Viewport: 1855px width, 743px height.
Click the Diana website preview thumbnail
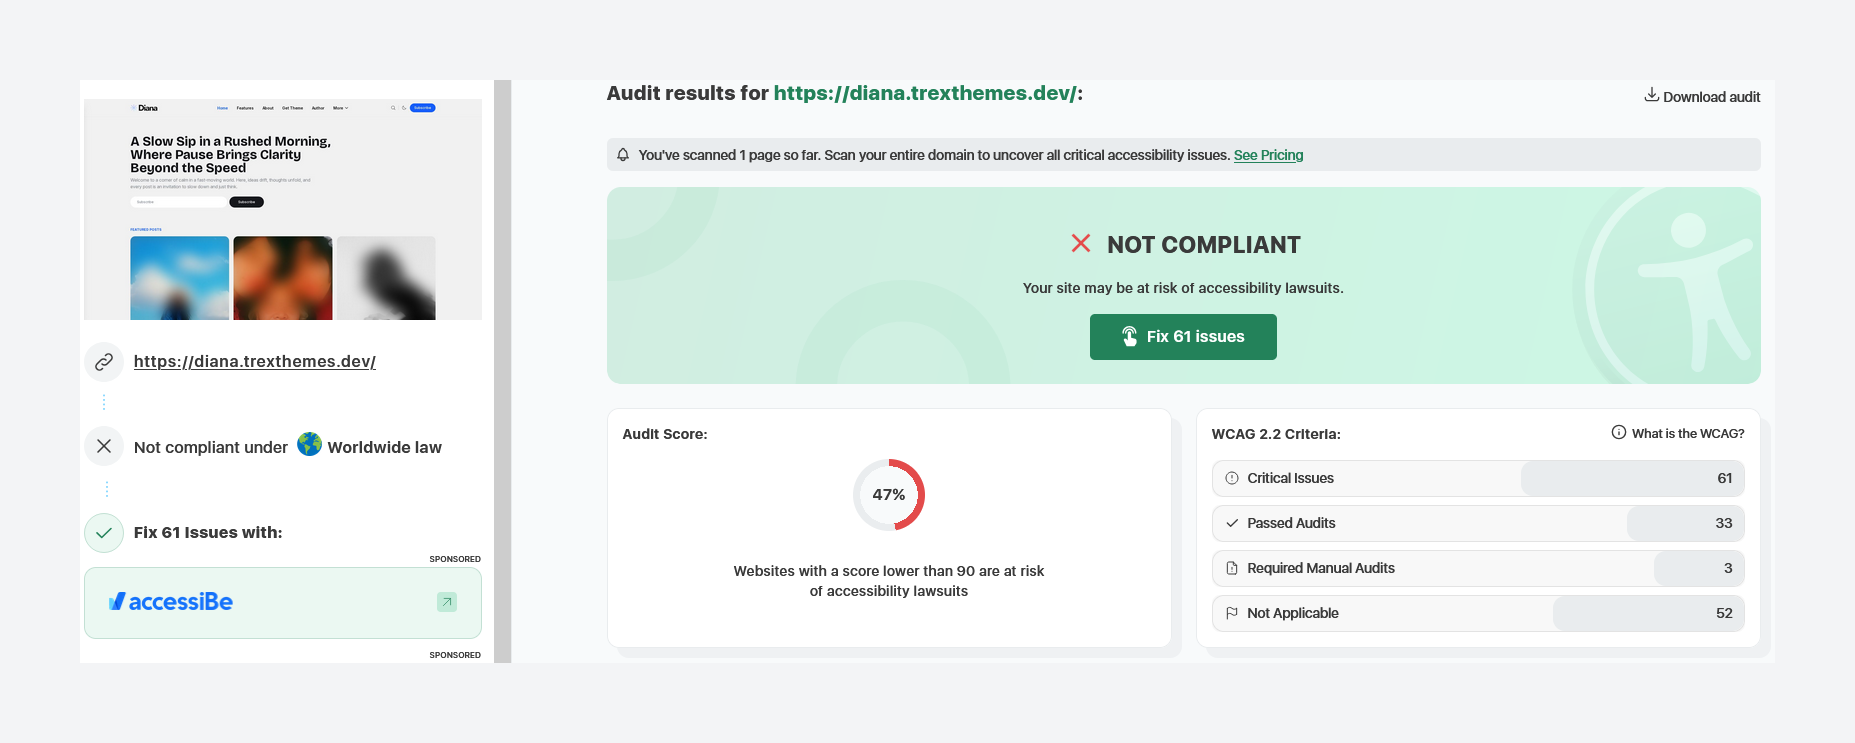point(283,210)
